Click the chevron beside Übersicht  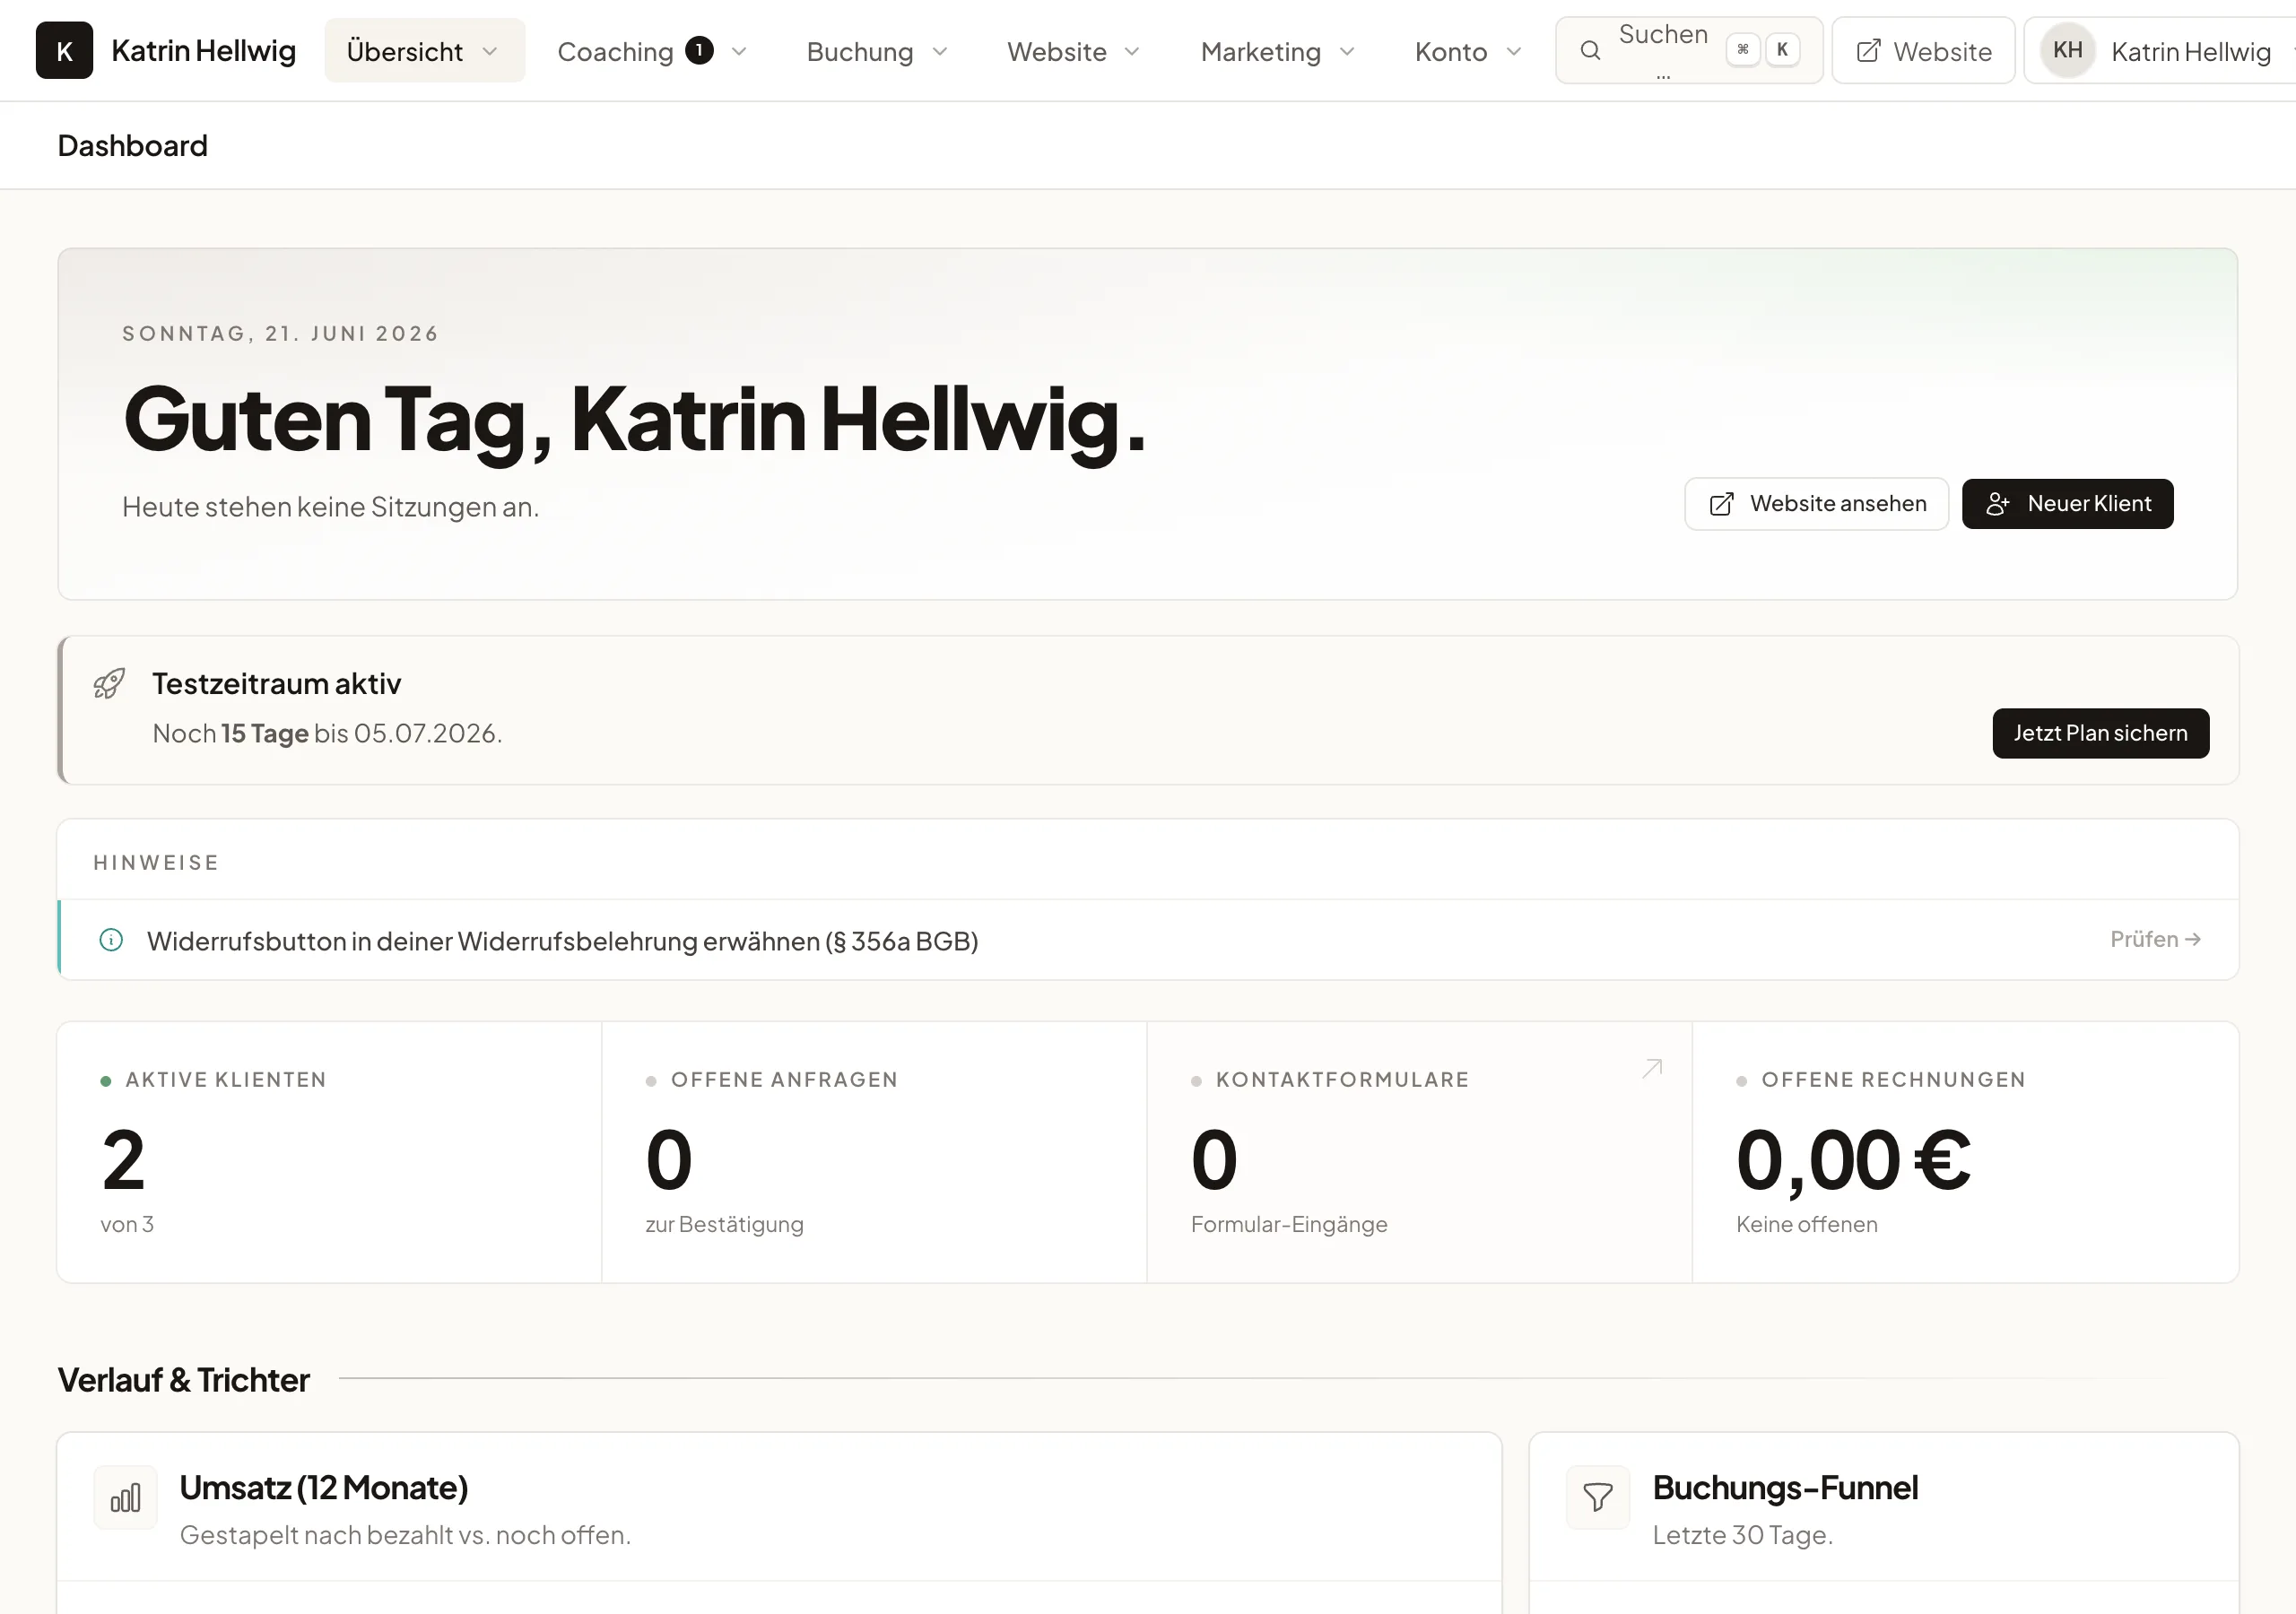click(490, 51)
